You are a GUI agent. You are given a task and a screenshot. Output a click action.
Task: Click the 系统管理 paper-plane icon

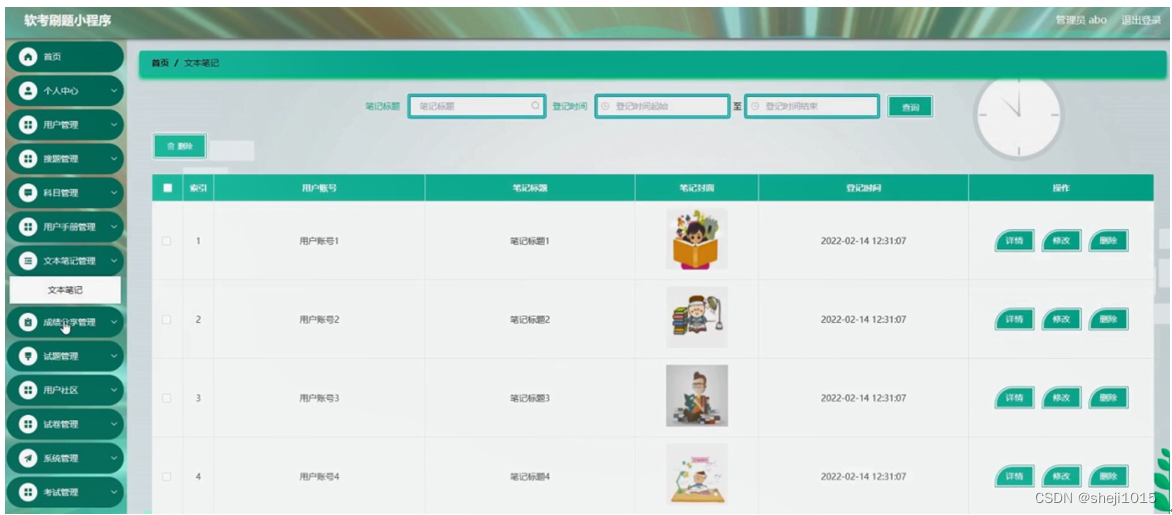click(x=28, y=458)
